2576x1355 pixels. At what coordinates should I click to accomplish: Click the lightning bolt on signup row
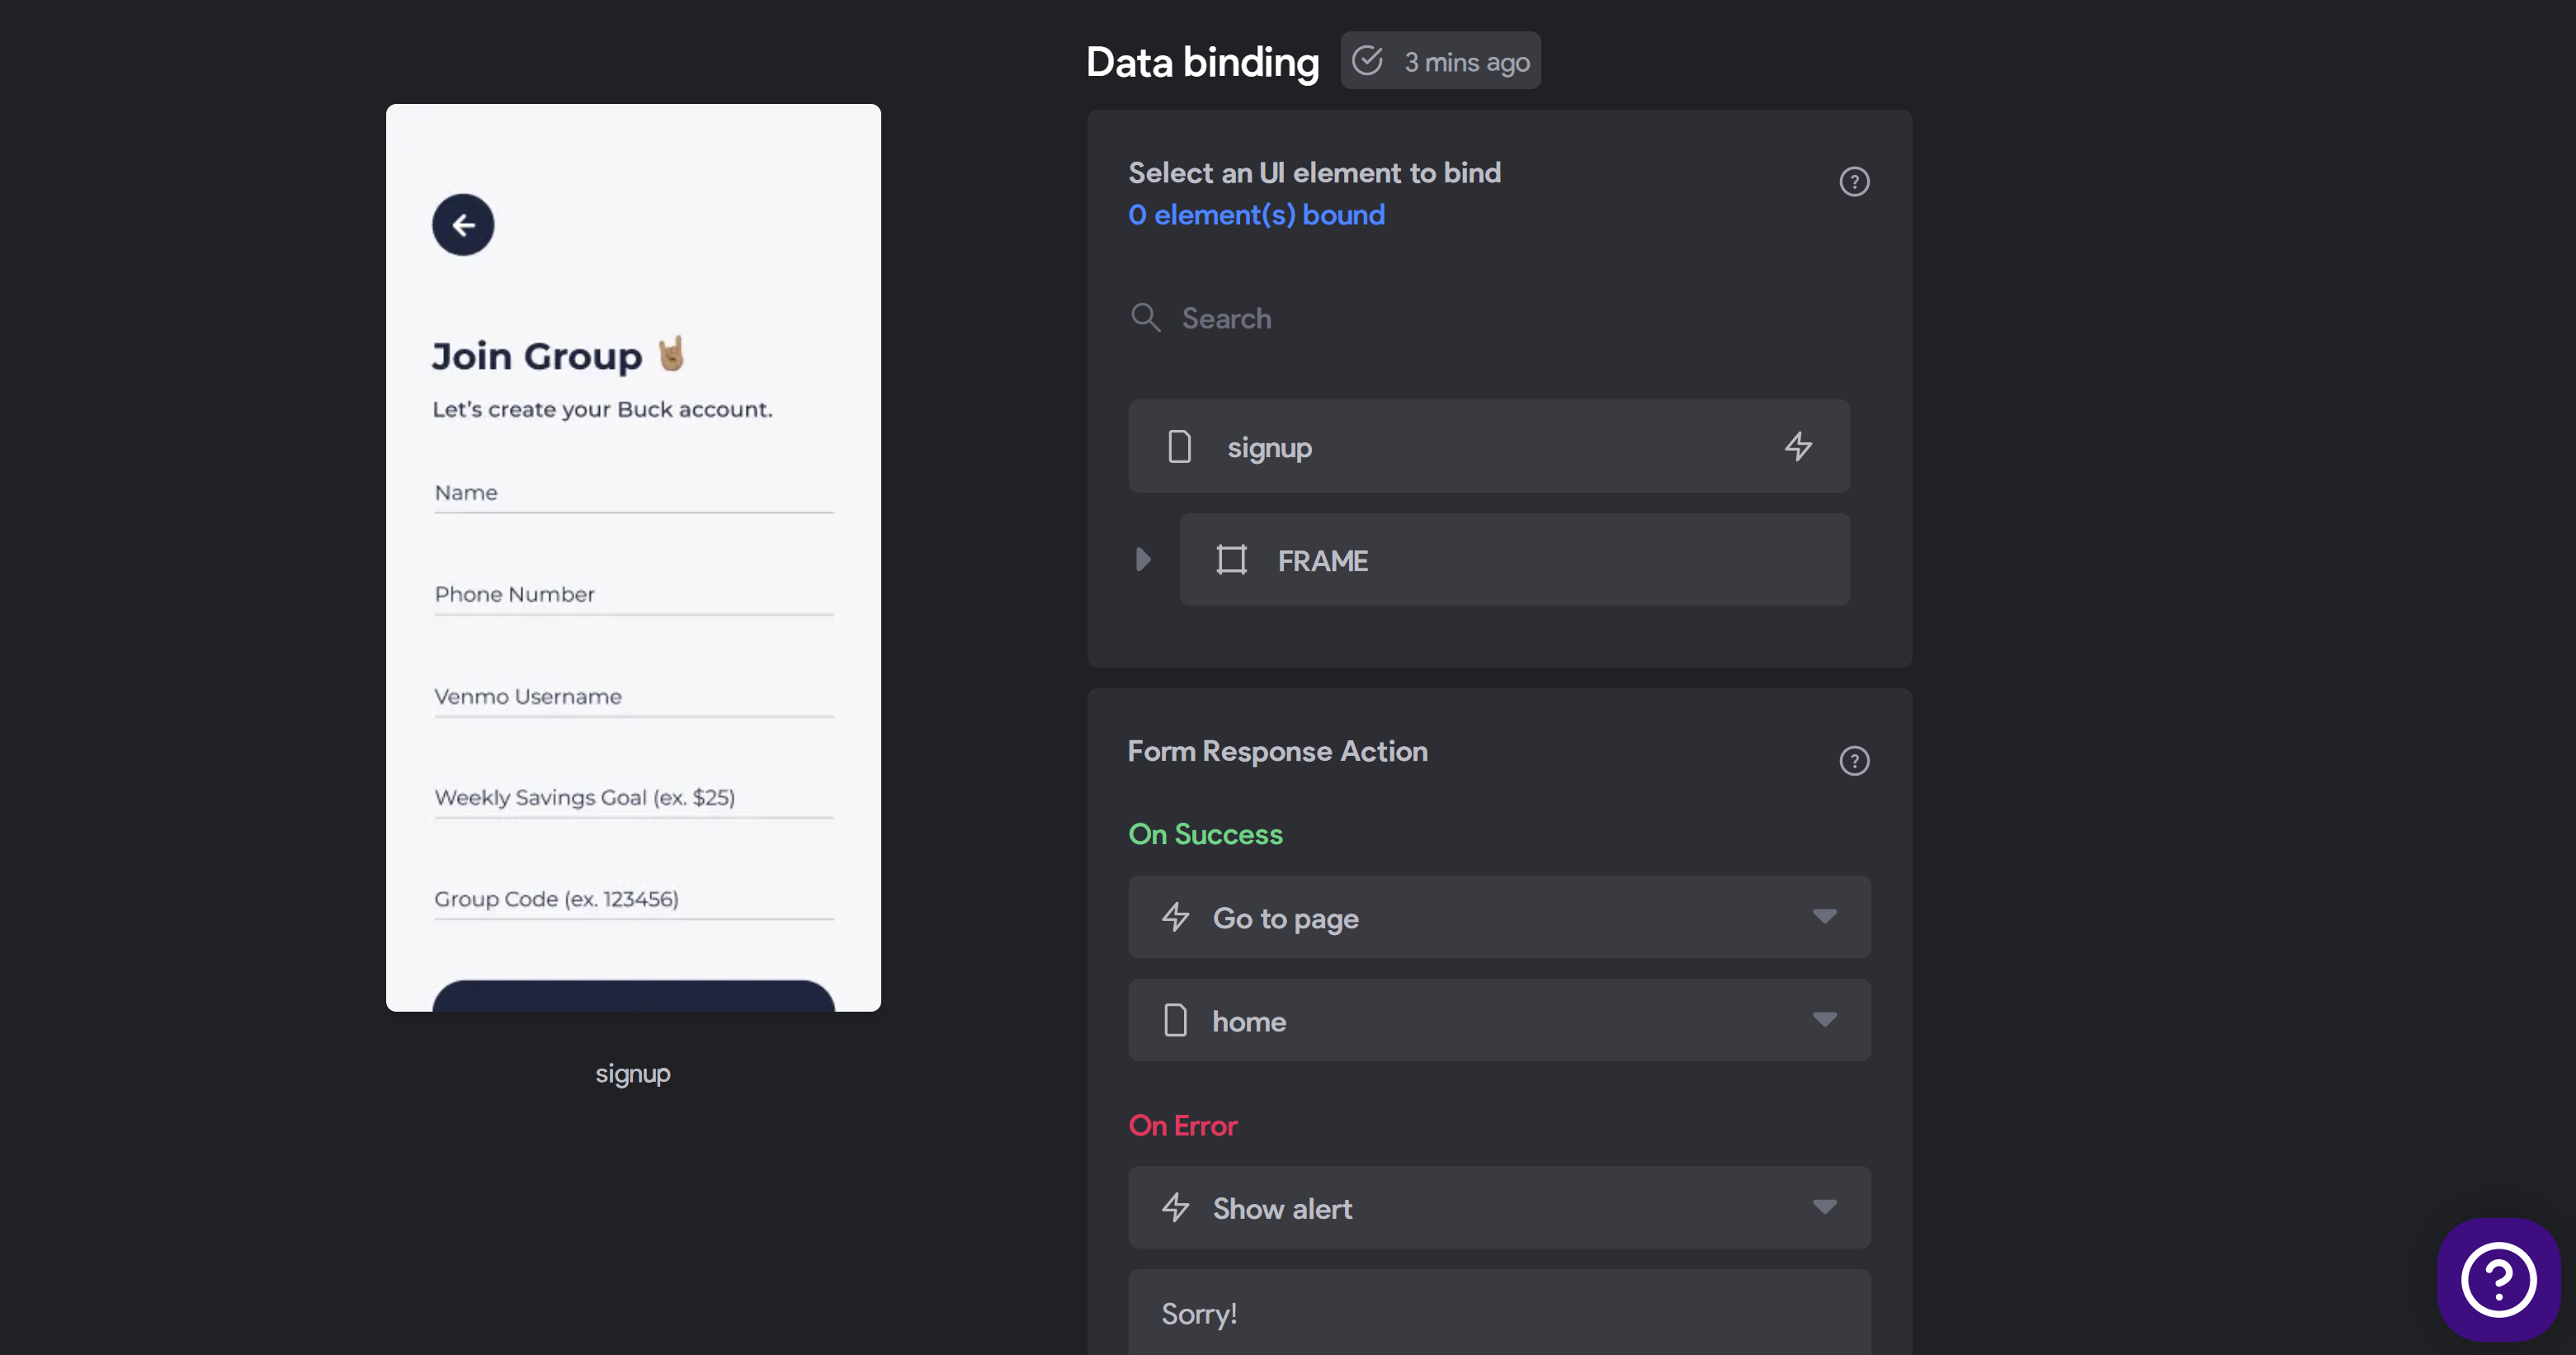click(x=1798, y=446)
